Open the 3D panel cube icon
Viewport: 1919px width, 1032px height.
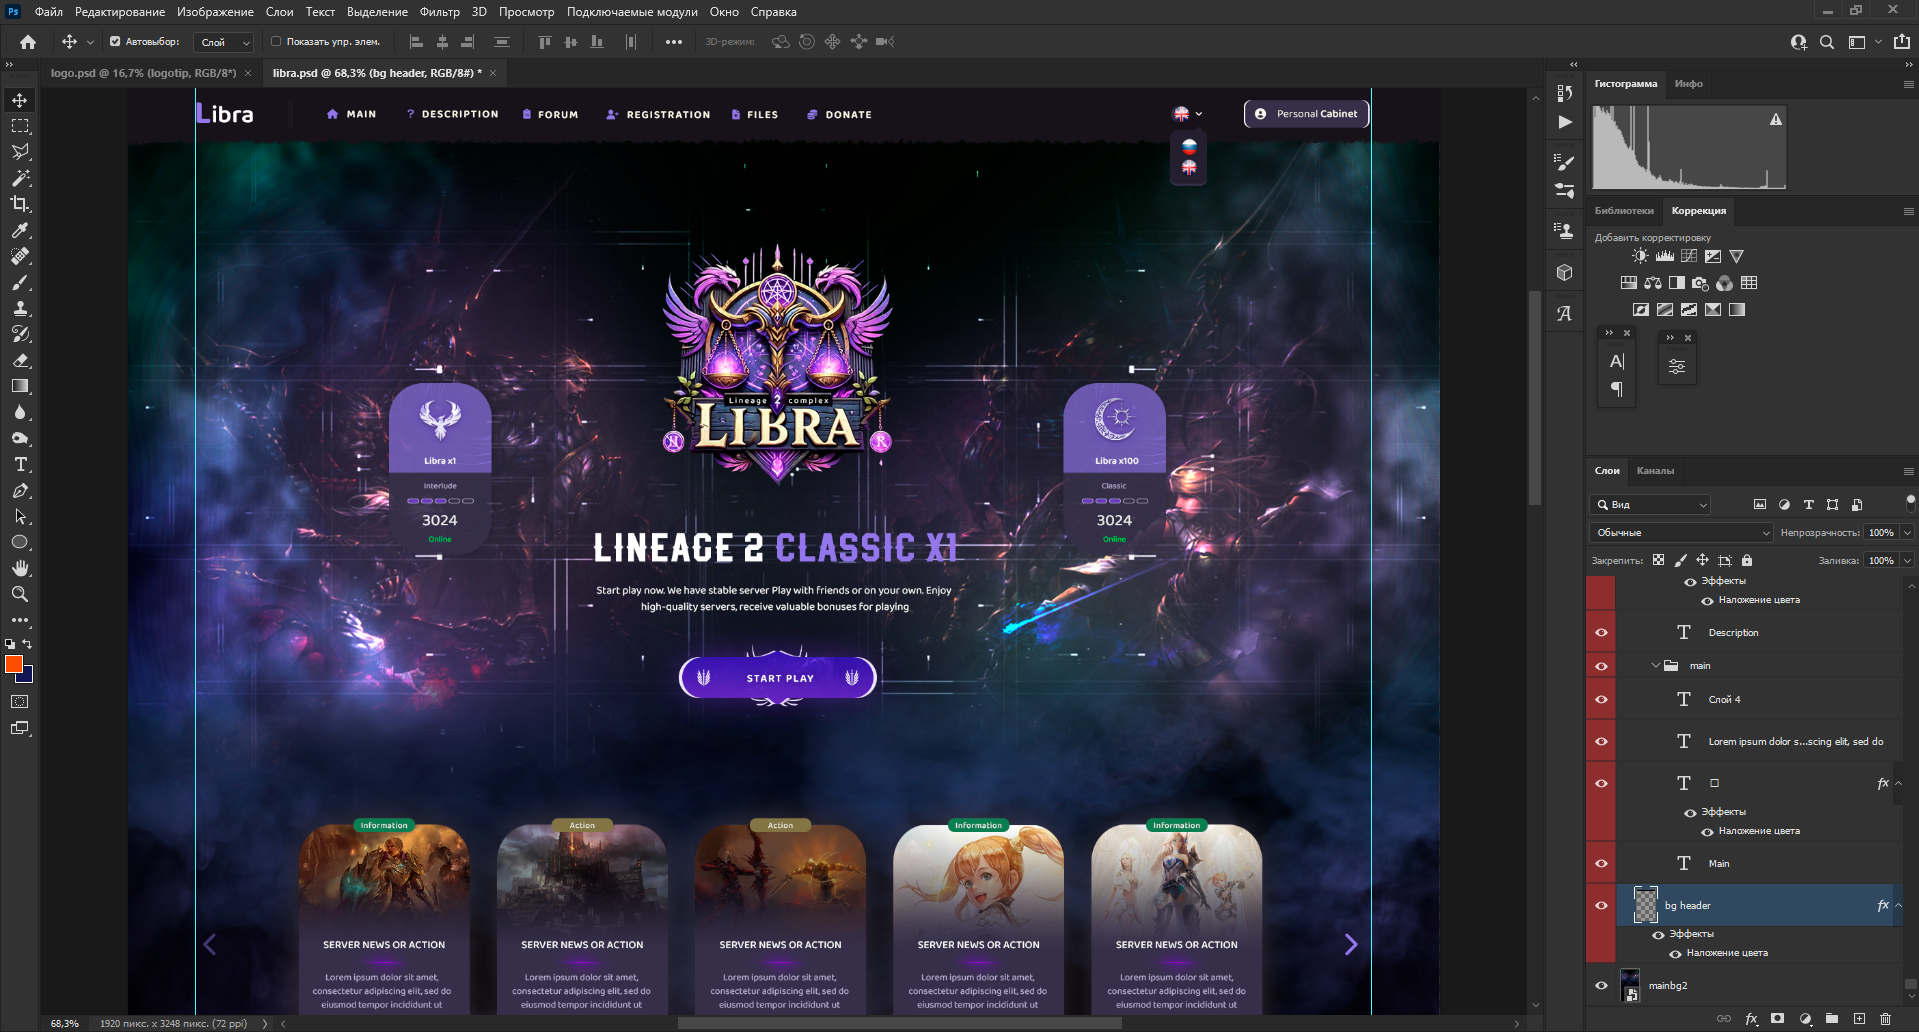tap(1565, 272)
